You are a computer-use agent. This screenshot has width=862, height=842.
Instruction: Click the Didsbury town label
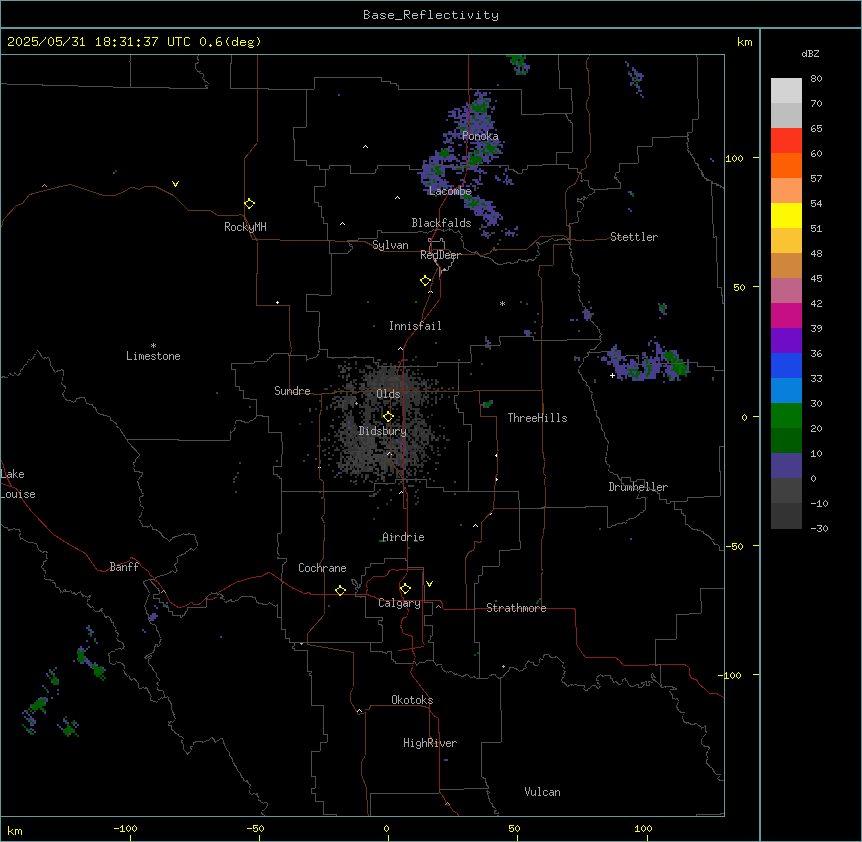pos(383,431)
